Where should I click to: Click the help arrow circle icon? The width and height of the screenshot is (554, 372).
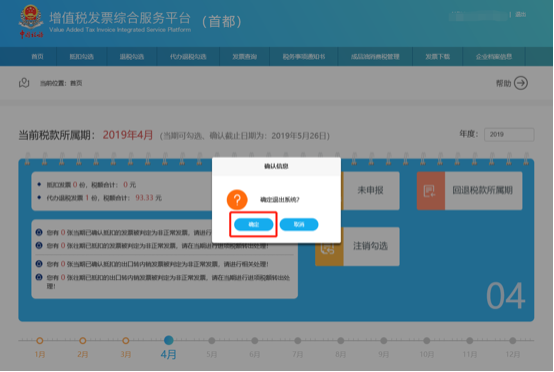pyautogui.click(x=521, y=83)
